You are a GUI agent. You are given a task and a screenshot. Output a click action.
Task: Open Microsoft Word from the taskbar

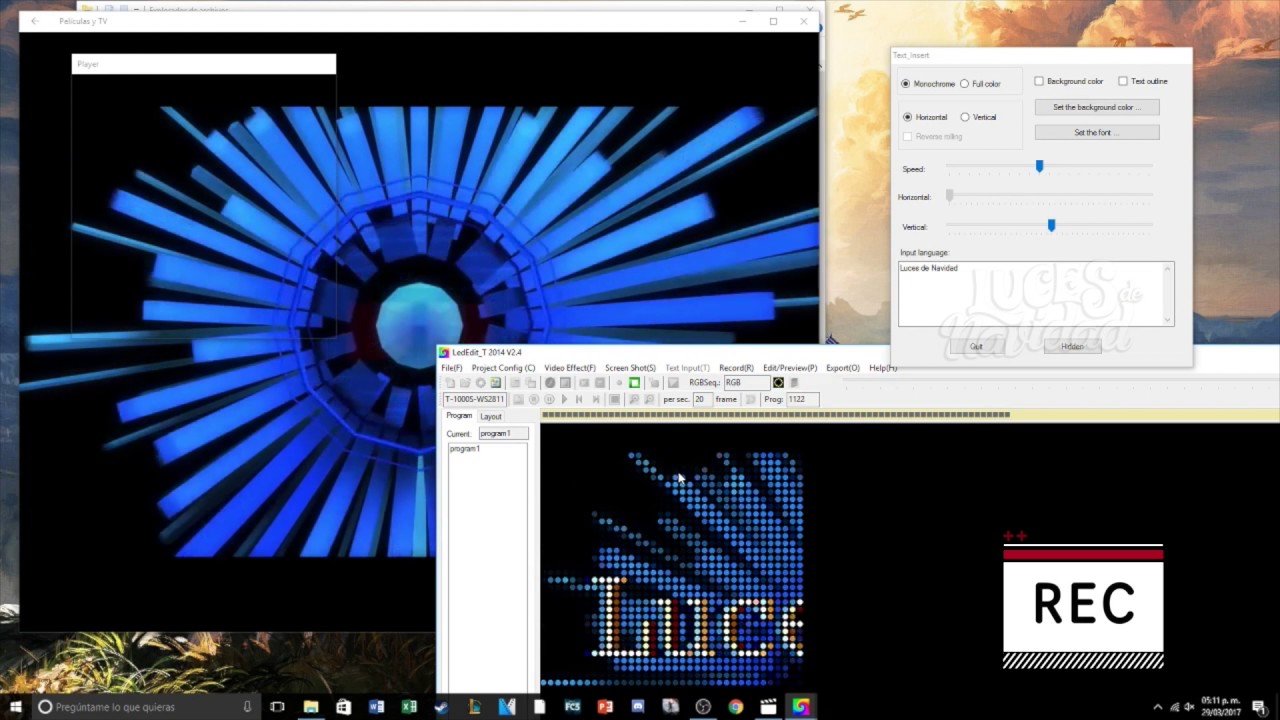coord(376,707)
